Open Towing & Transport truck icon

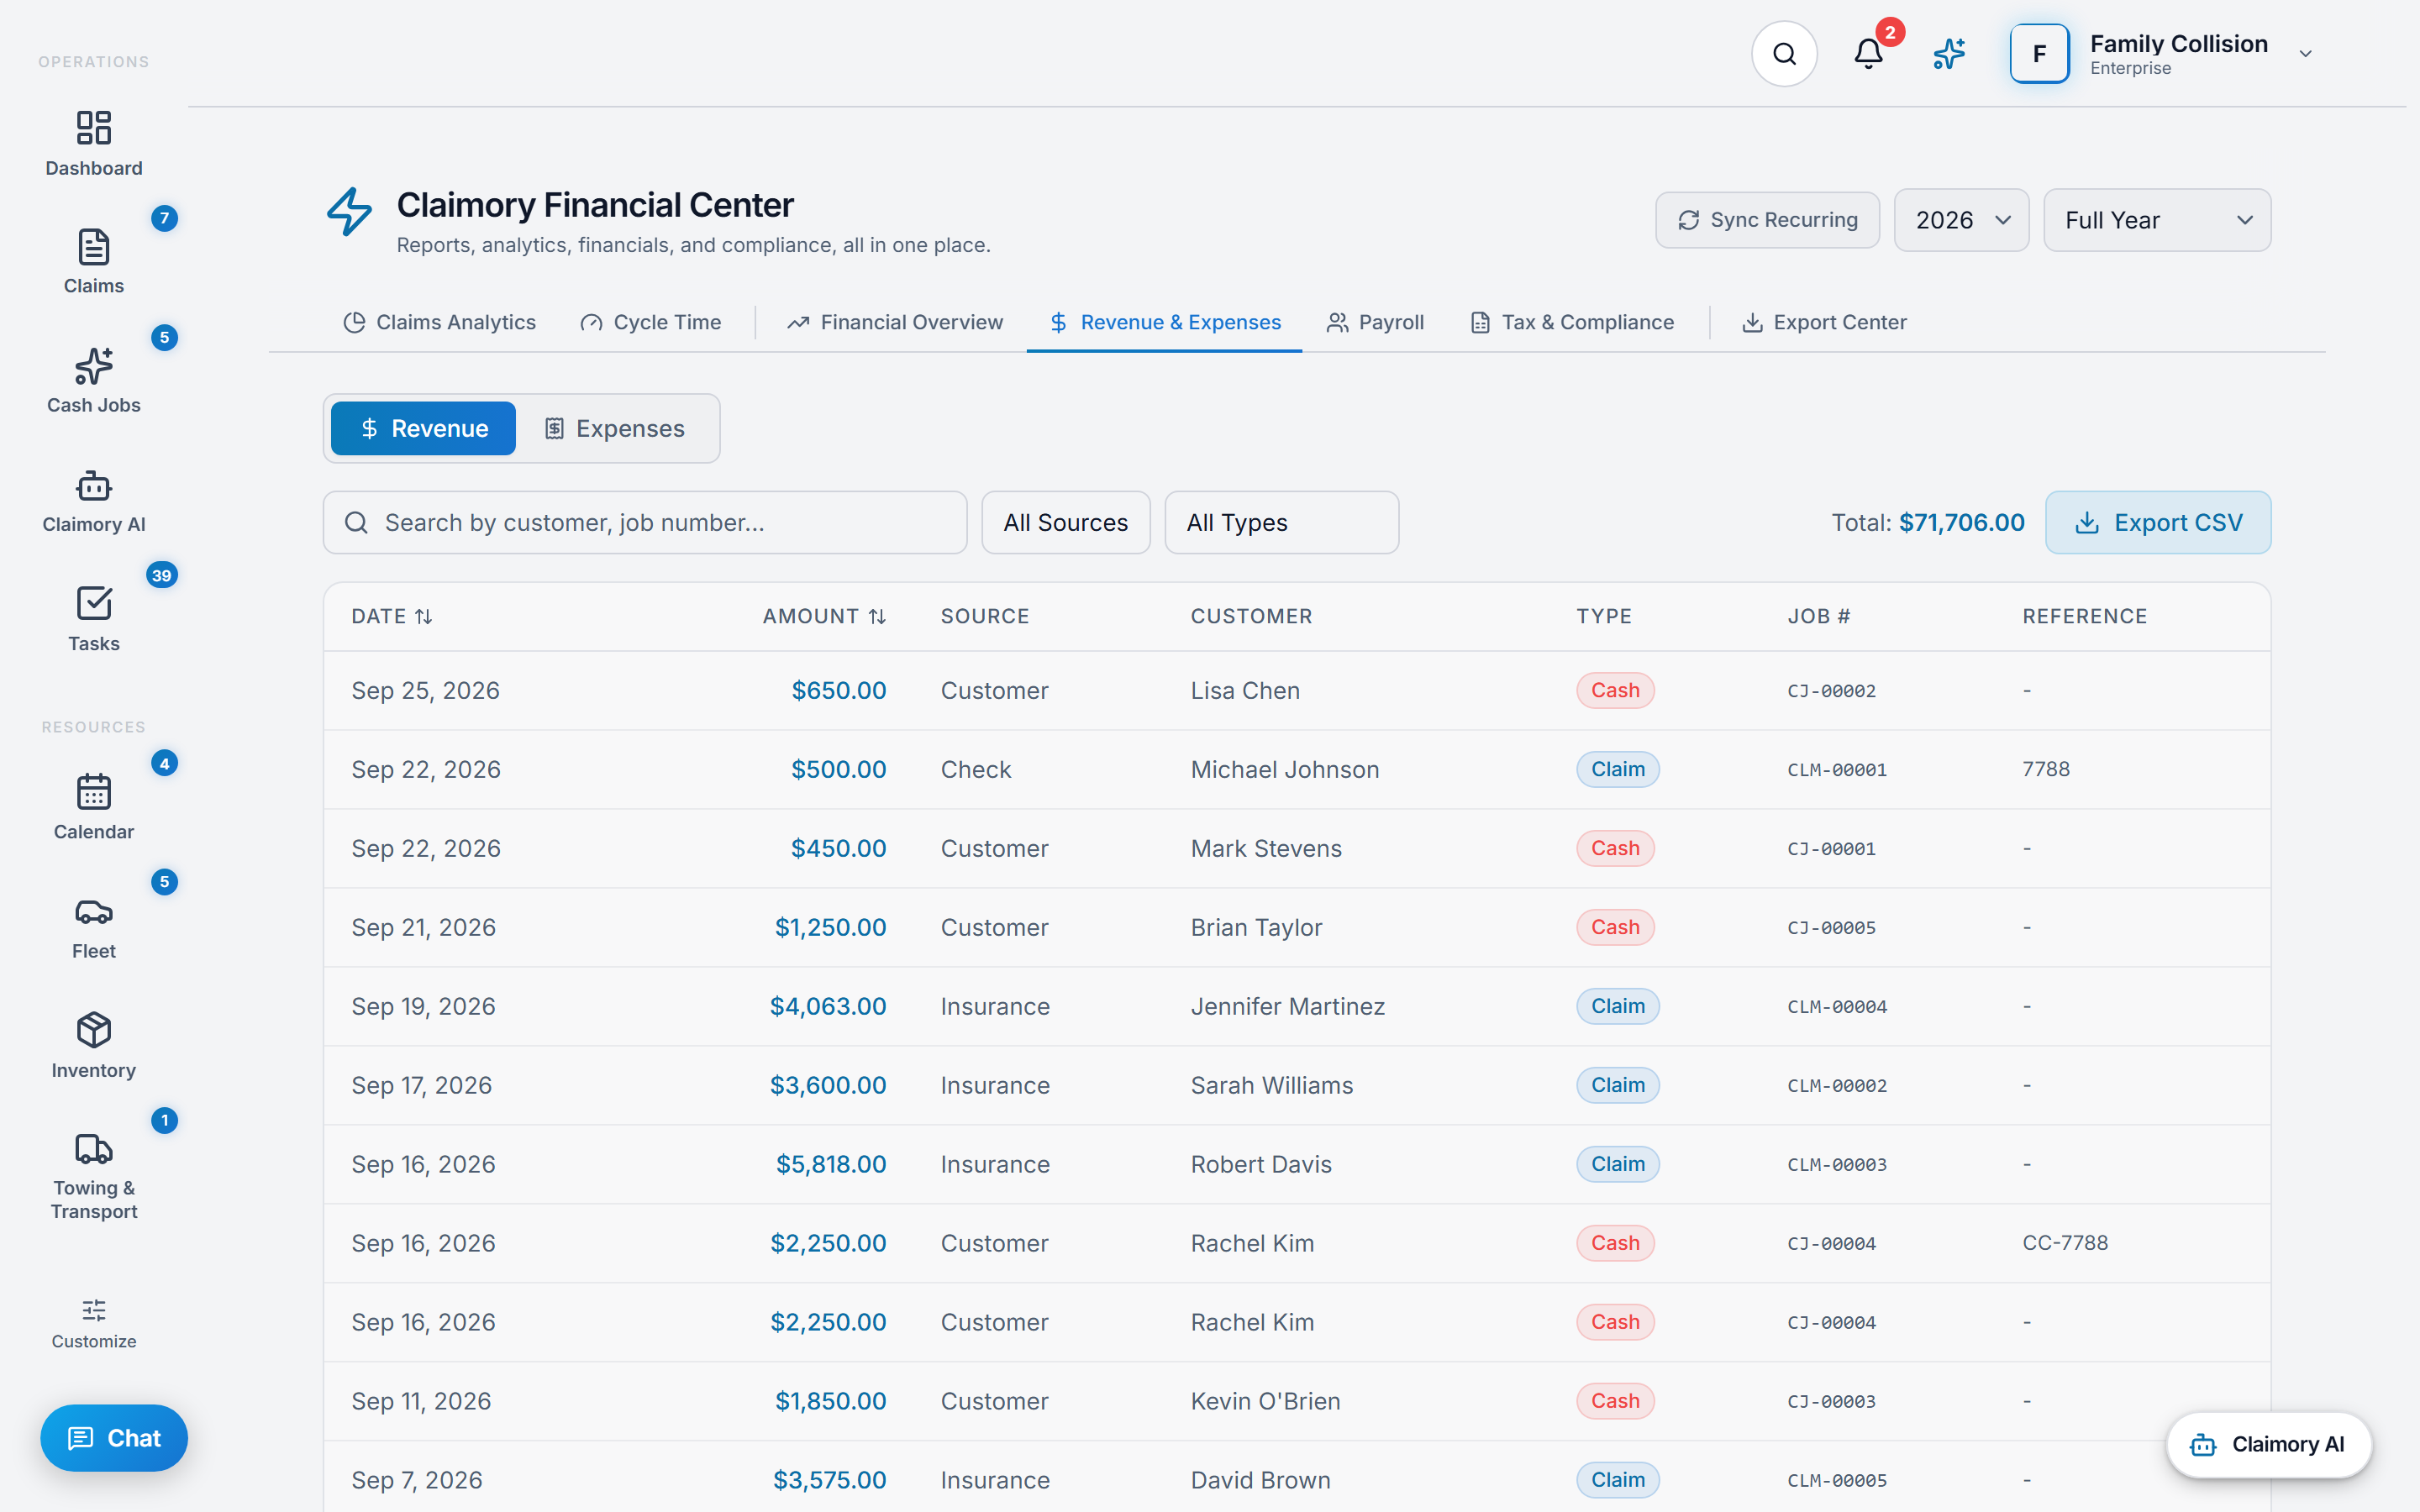point(93,1149)
